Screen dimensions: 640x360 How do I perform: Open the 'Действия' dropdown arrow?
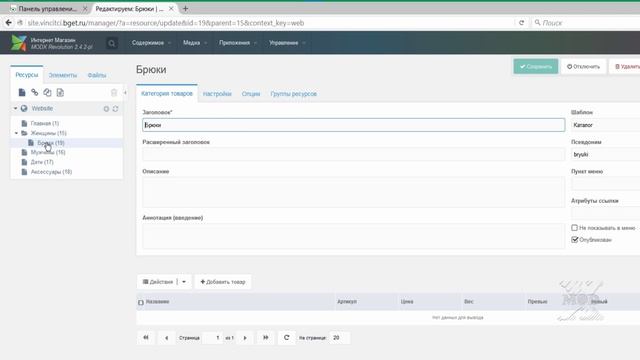pos(184,282)
